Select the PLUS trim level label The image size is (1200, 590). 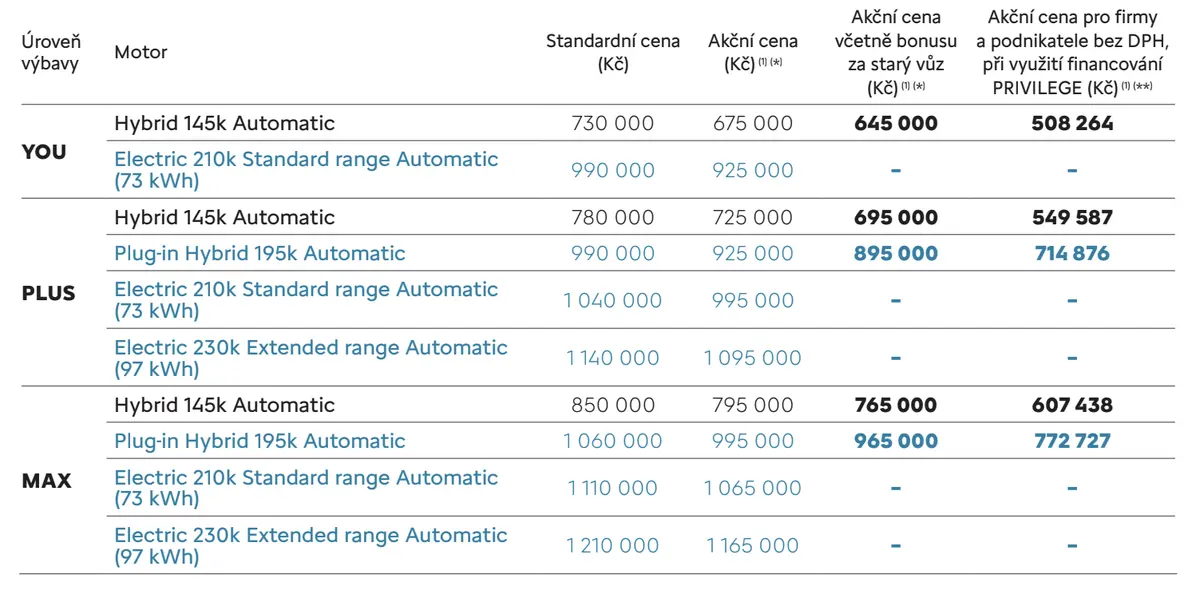49,294
